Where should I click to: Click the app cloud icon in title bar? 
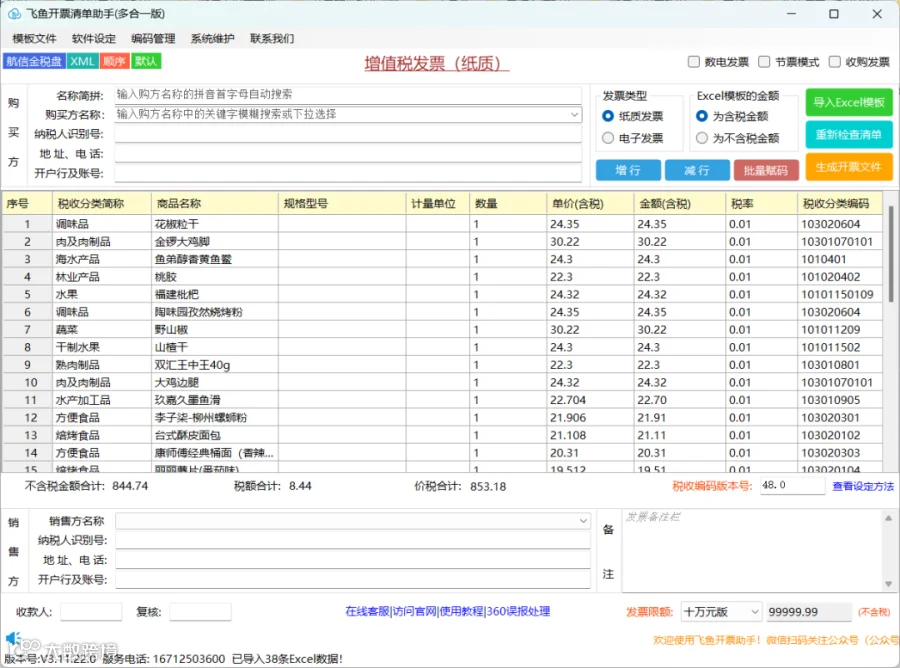click(x=14, y=13)
